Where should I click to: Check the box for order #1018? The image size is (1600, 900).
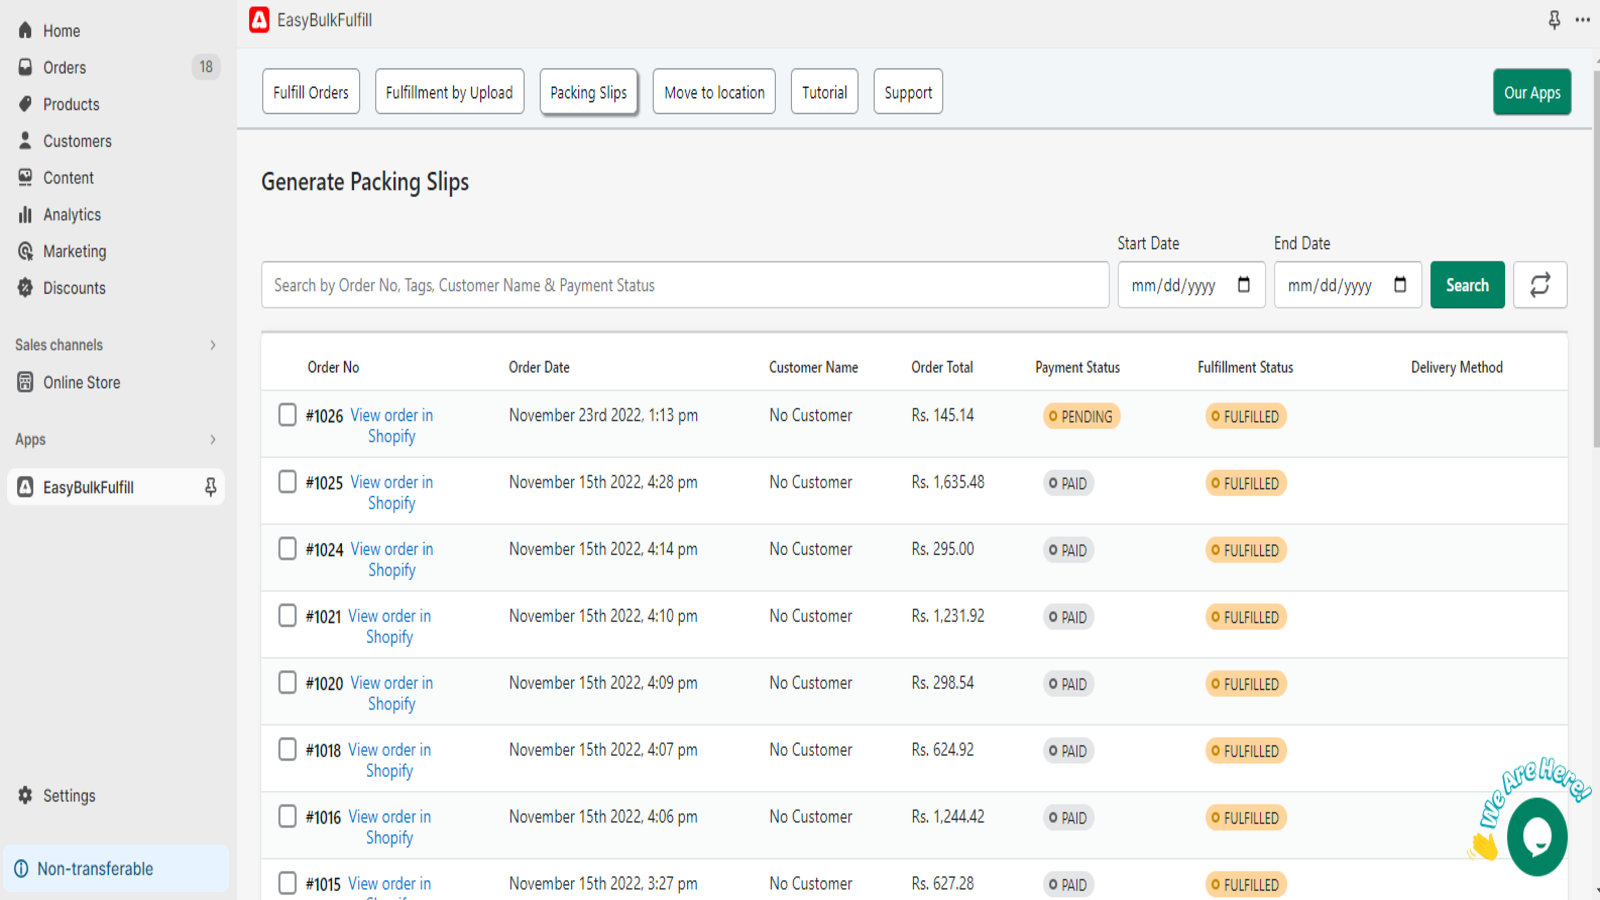point(287,750)
